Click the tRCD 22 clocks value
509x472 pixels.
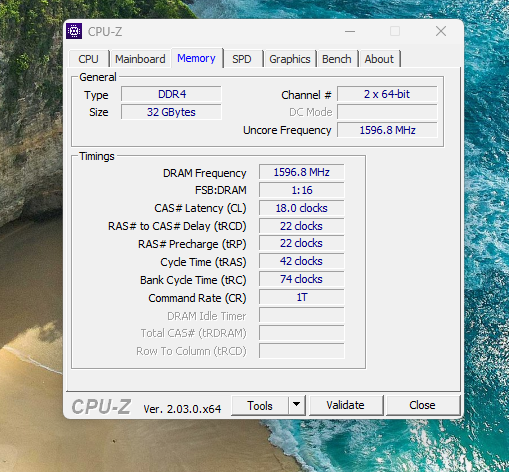click(x=302, y=226)
